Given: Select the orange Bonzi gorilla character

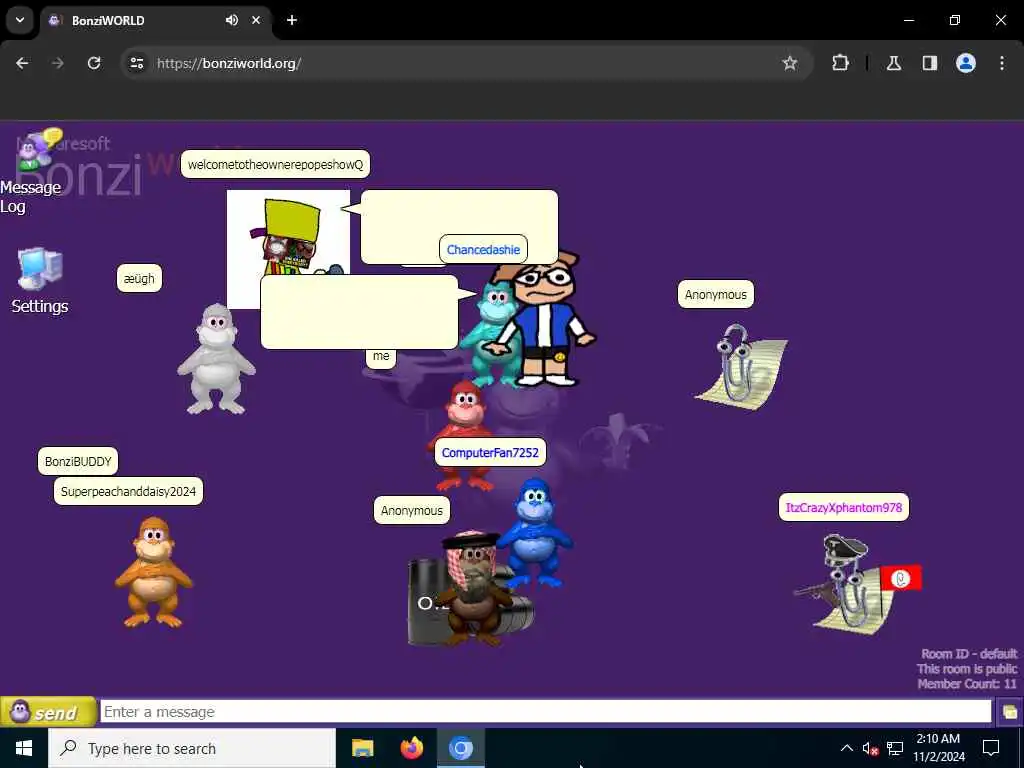Looking at the screenshot, I should (153, 572).
